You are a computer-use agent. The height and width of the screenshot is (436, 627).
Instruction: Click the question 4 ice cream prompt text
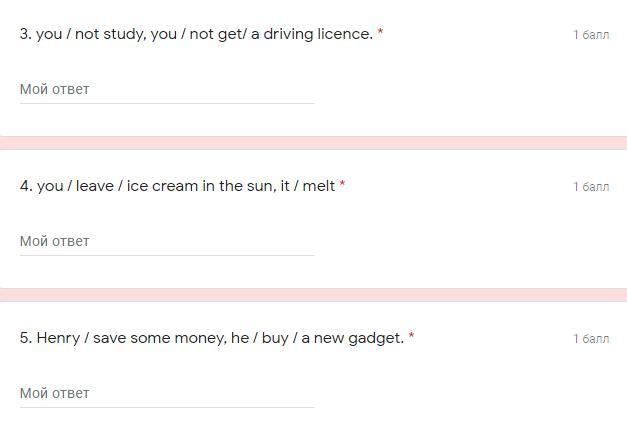pos(178,186)
